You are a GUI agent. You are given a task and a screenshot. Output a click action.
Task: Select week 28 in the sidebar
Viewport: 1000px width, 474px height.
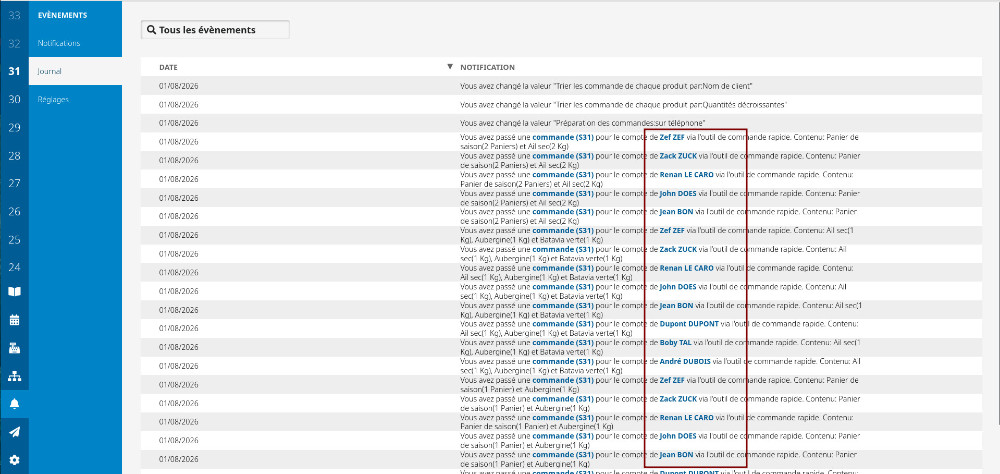click(x=14, y=156)
